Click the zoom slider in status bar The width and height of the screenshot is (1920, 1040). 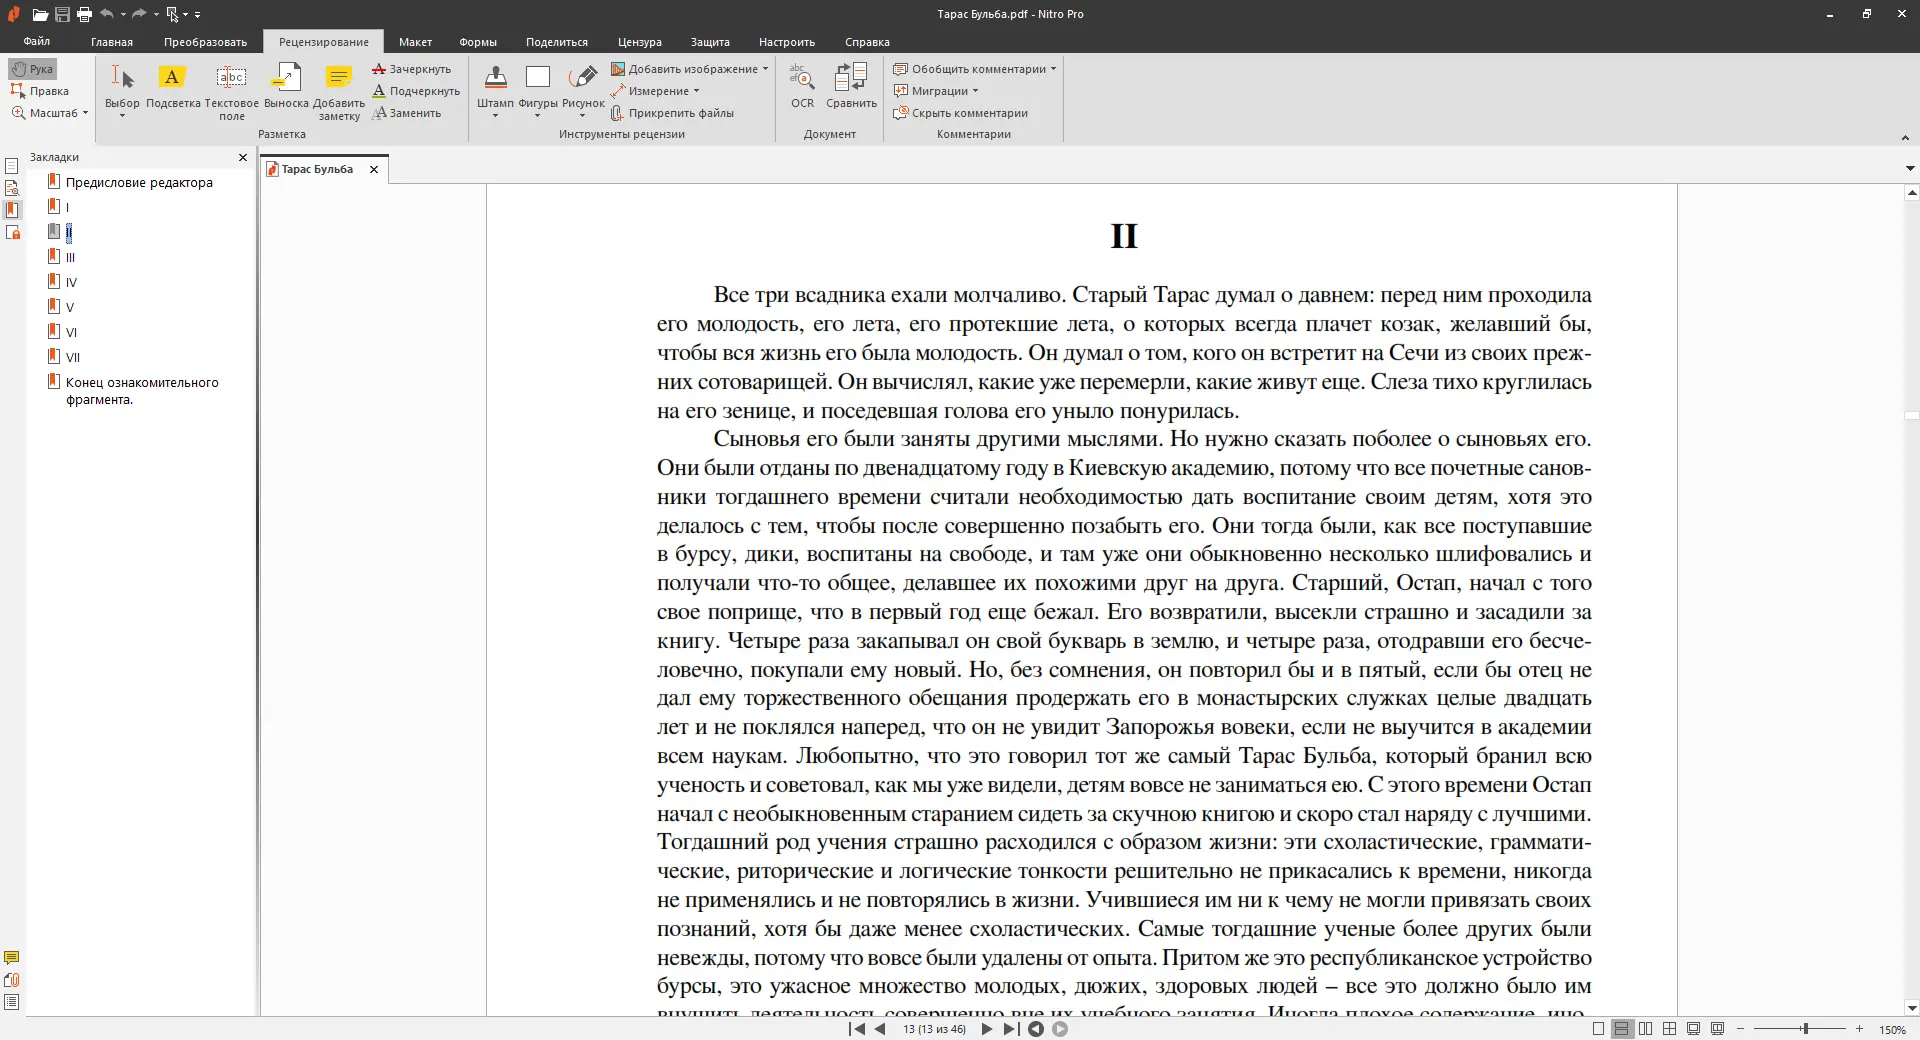pyautogui.click(x=1805, y=1029)
